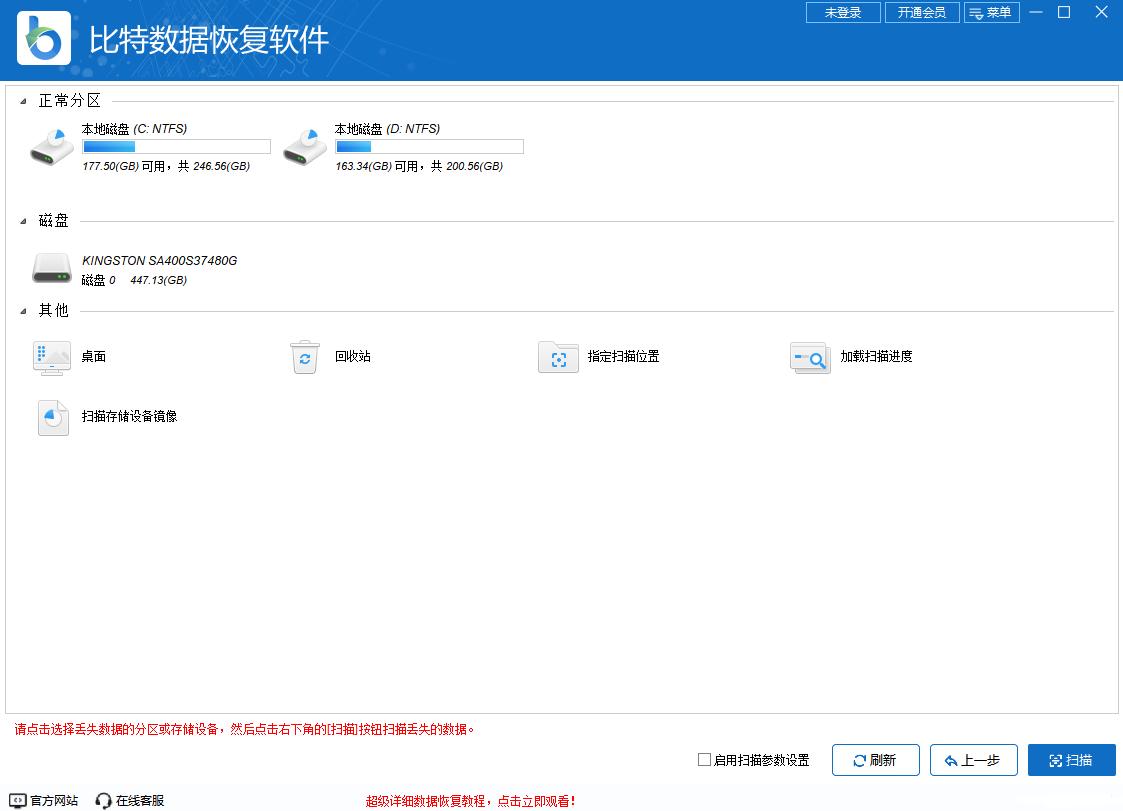1123x811 pixels.
Task: Enable 启用扫描参数设置 checkbox
Action: (x=705, y=760)
